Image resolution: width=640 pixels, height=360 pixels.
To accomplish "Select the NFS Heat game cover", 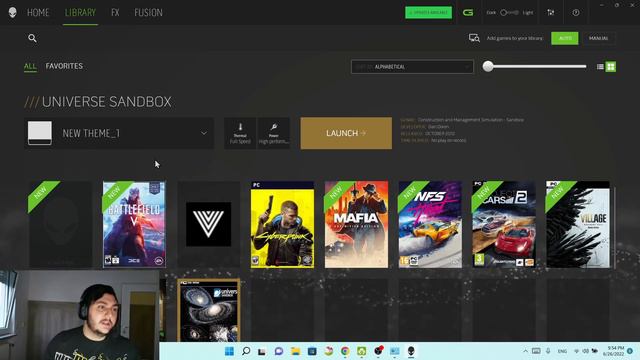I will pyautogui.click(x=430, y=224).
